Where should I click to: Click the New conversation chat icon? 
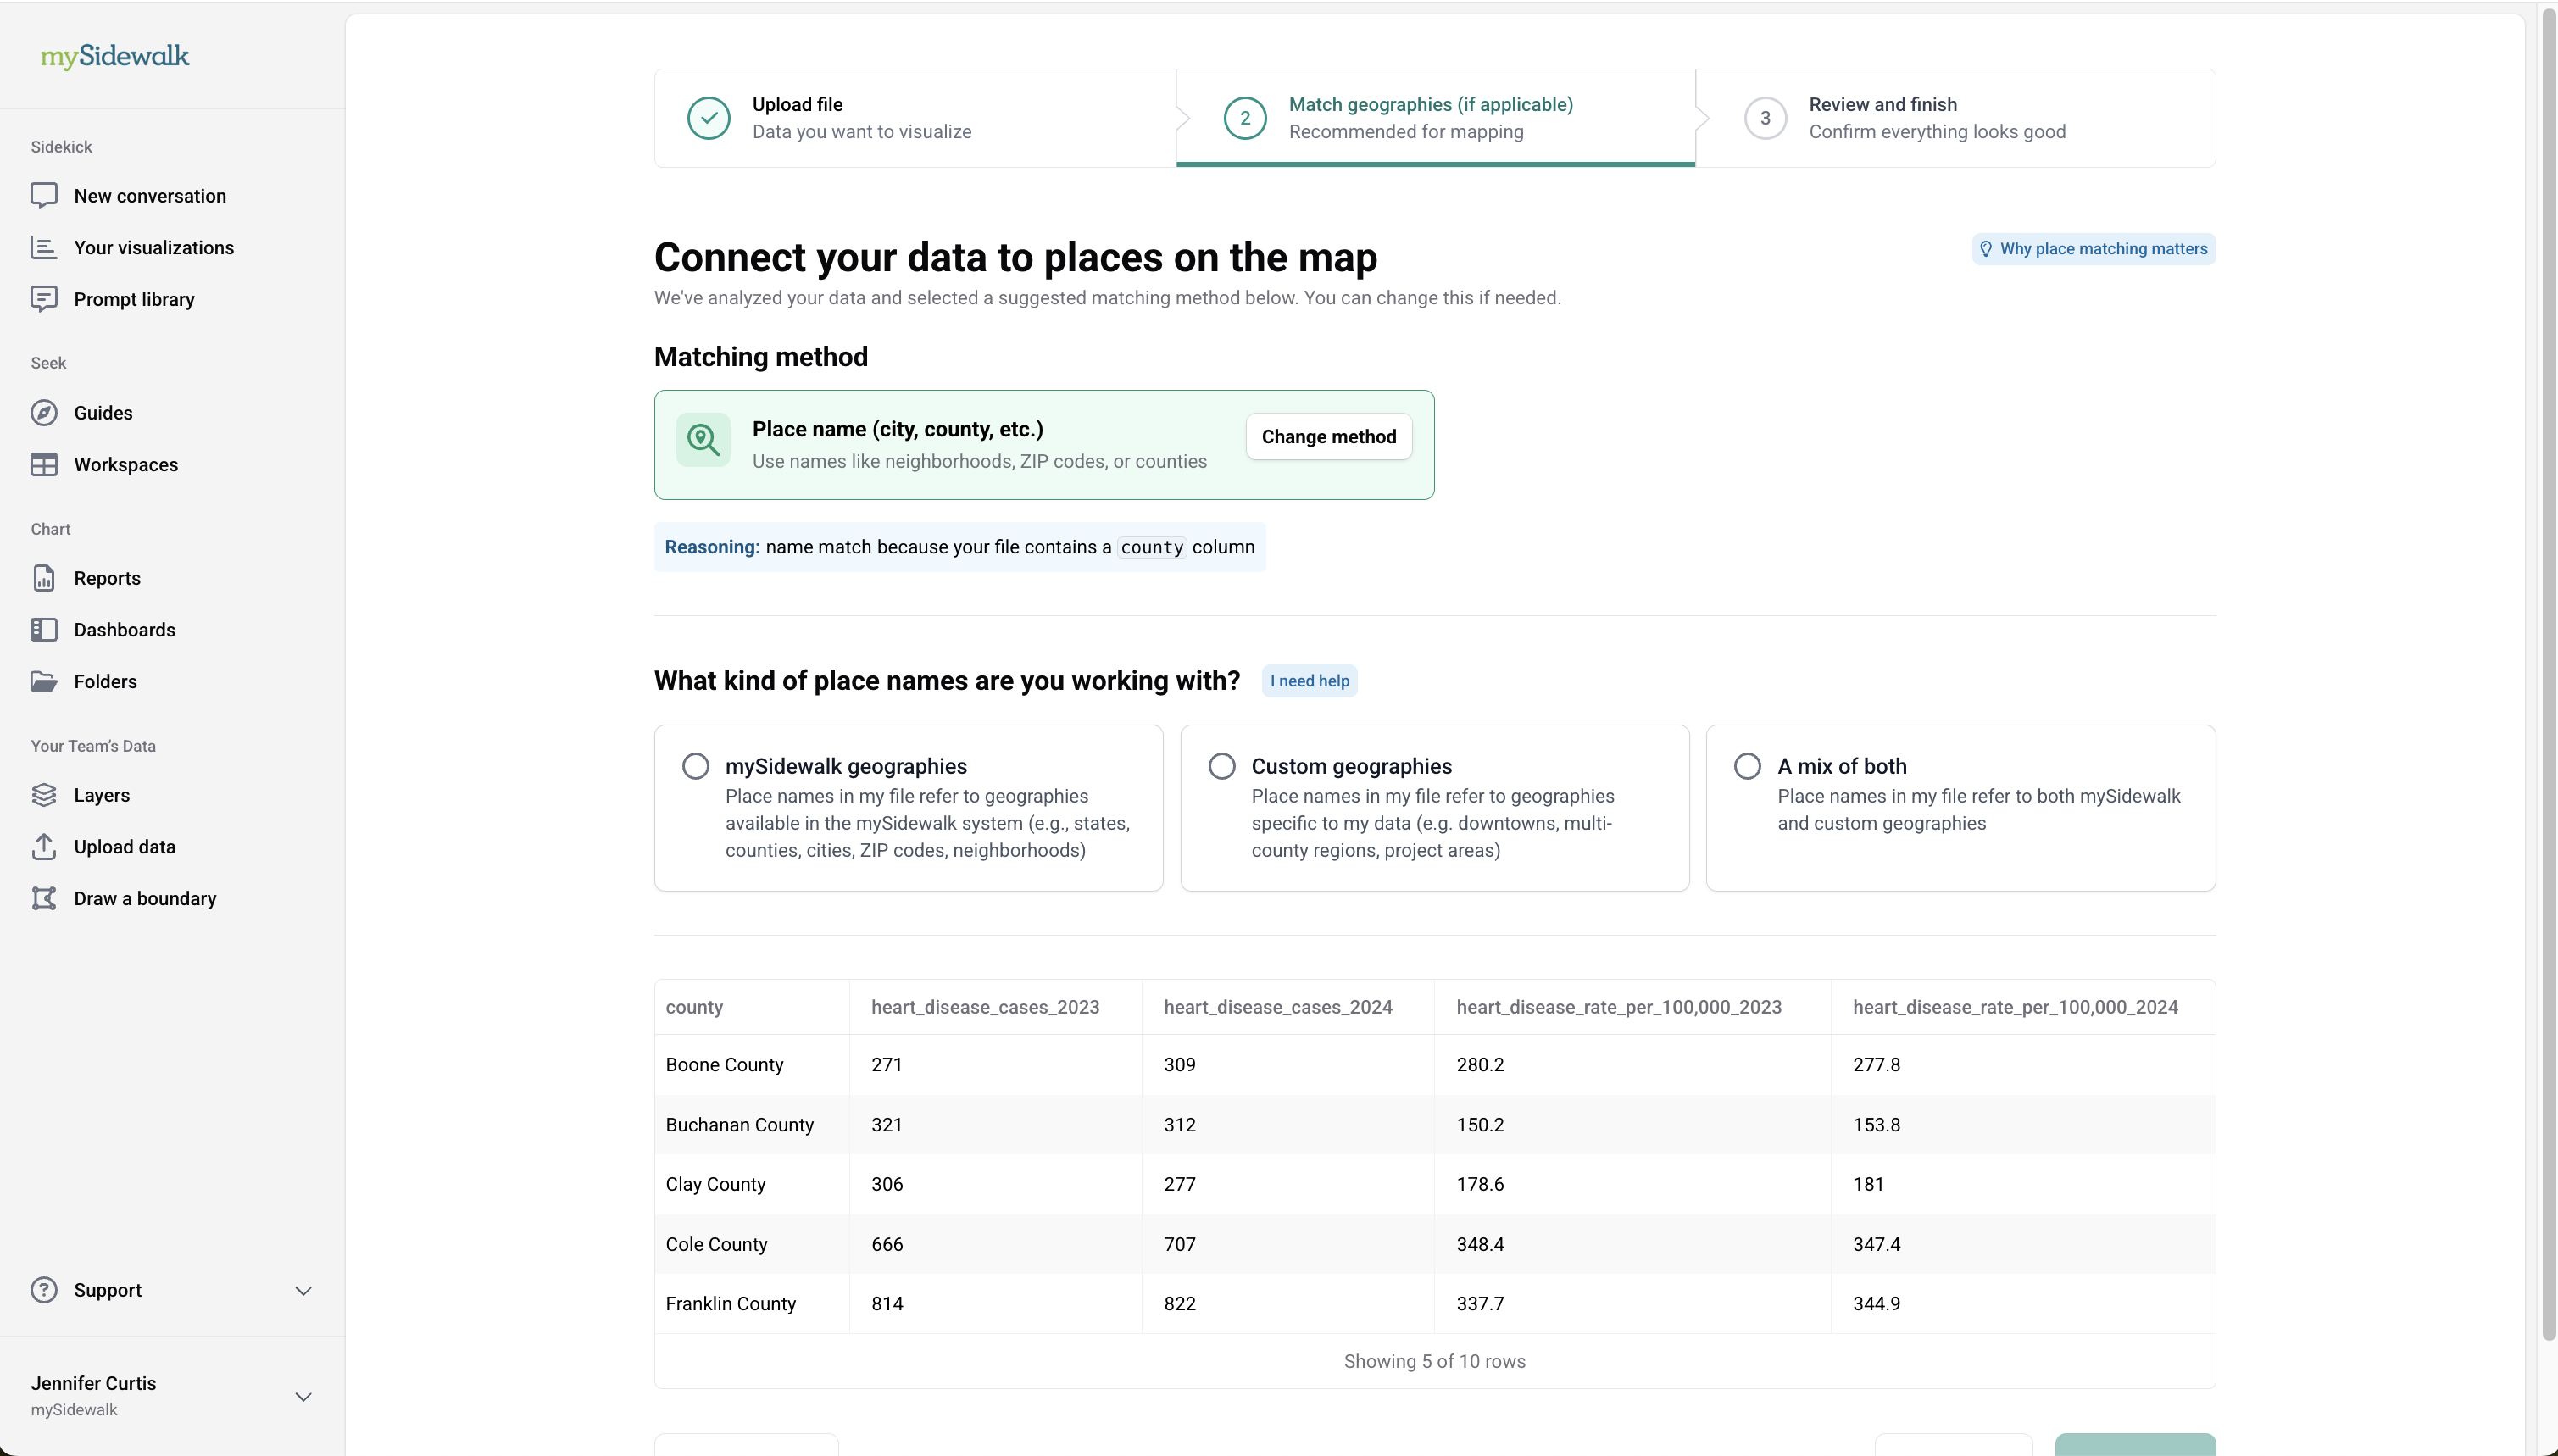click(x=44, y=196)
